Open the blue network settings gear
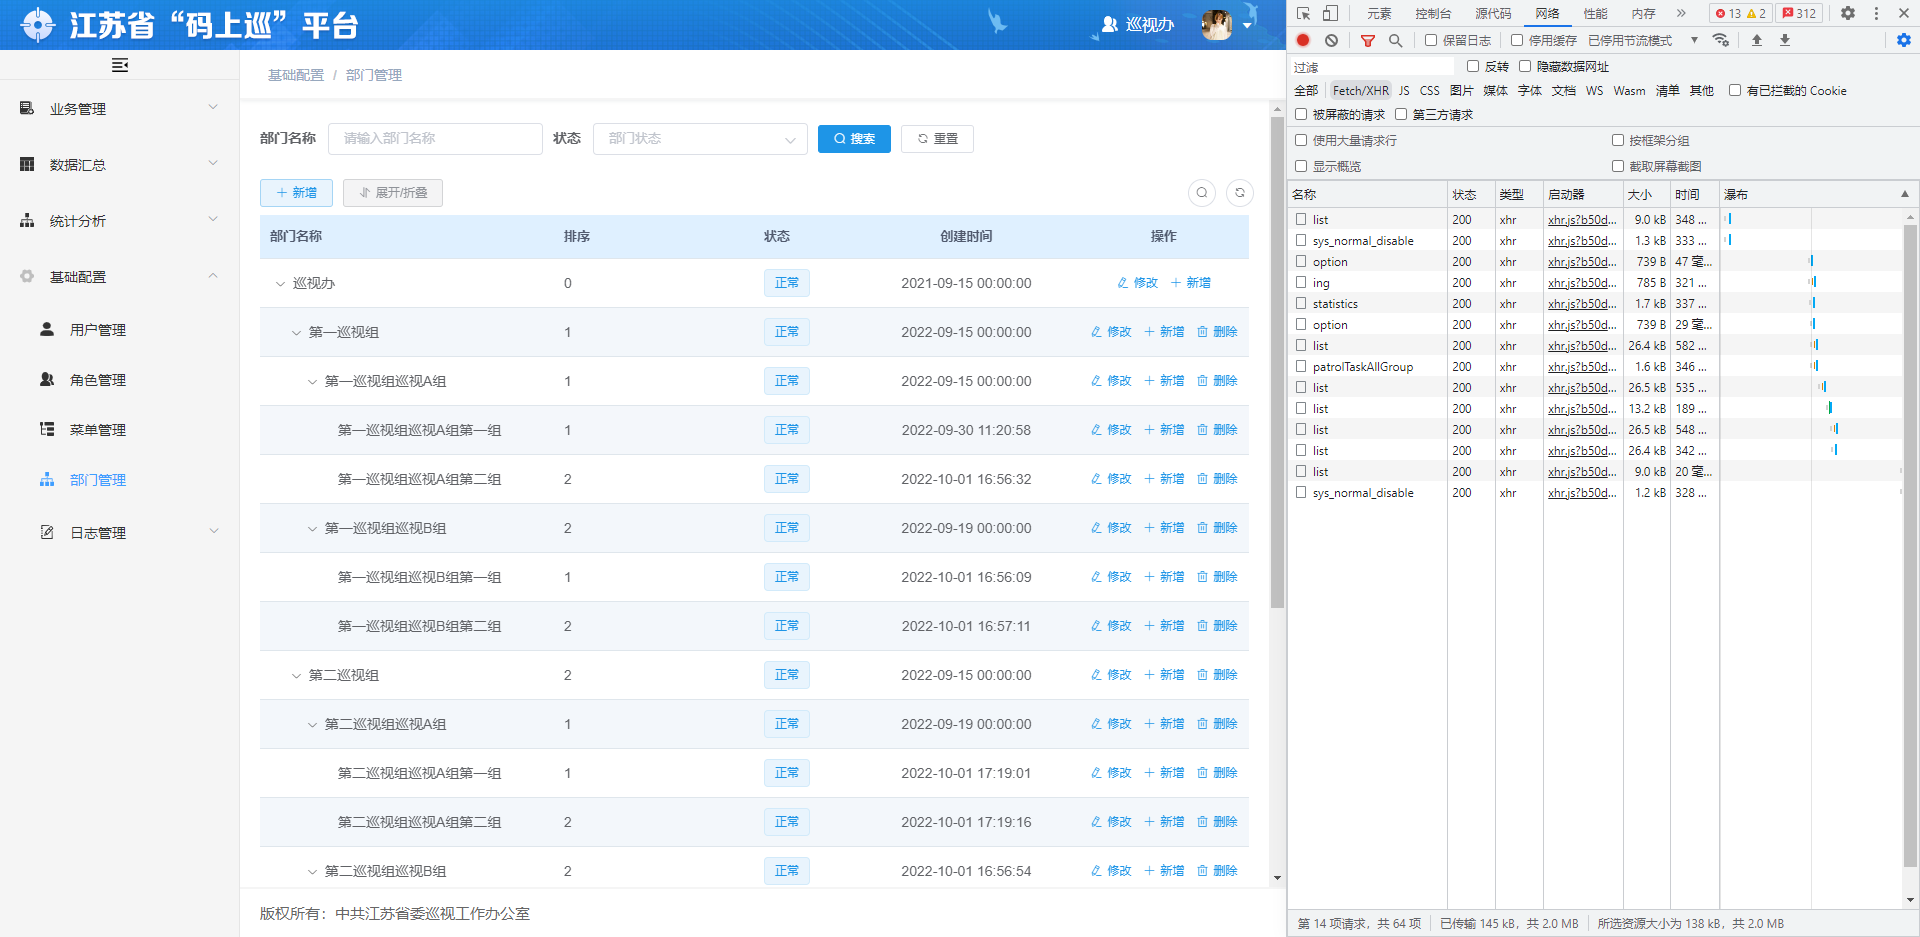1920x937 pixels. [1904, 40]
